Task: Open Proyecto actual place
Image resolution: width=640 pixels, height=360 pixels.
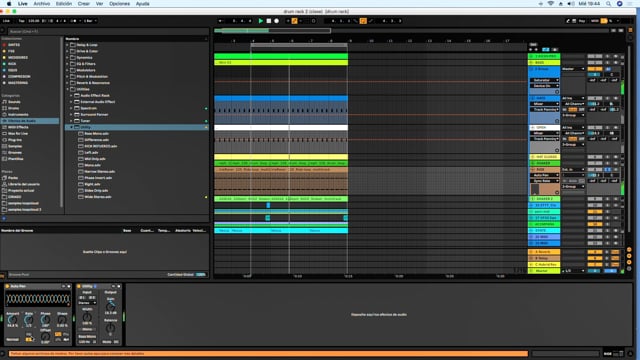Action: pos(21,191)
